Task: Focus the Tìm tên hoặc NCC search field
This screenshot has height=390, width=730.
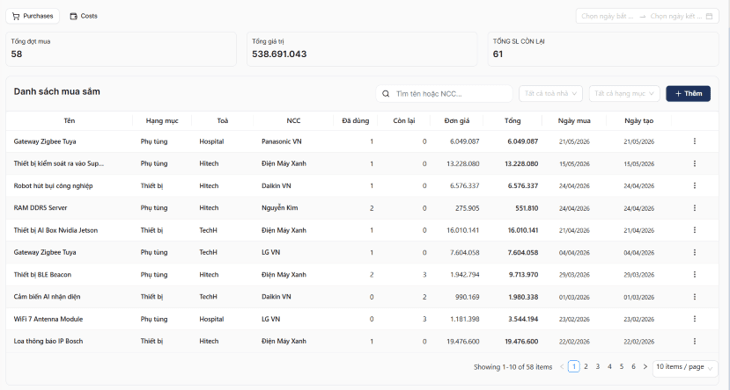Action: (444, 94)
